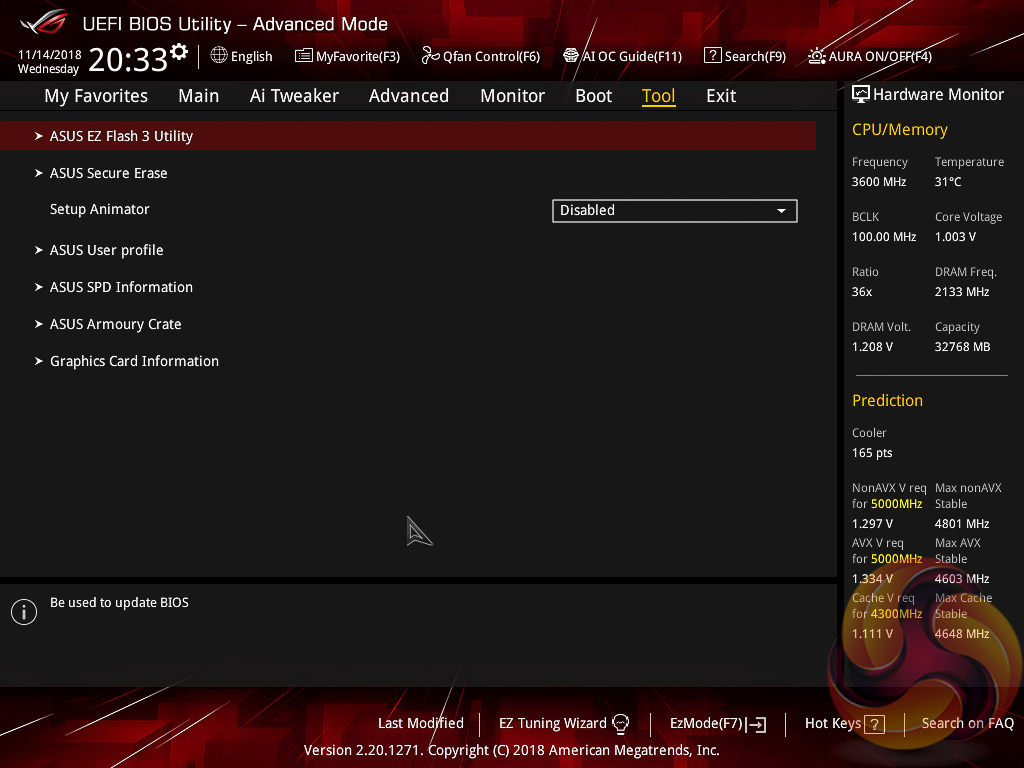The height and width of the screenshot is (768, 1024).
Task: Switch to the Ai Tweaker tab
Action: point(294,96)
